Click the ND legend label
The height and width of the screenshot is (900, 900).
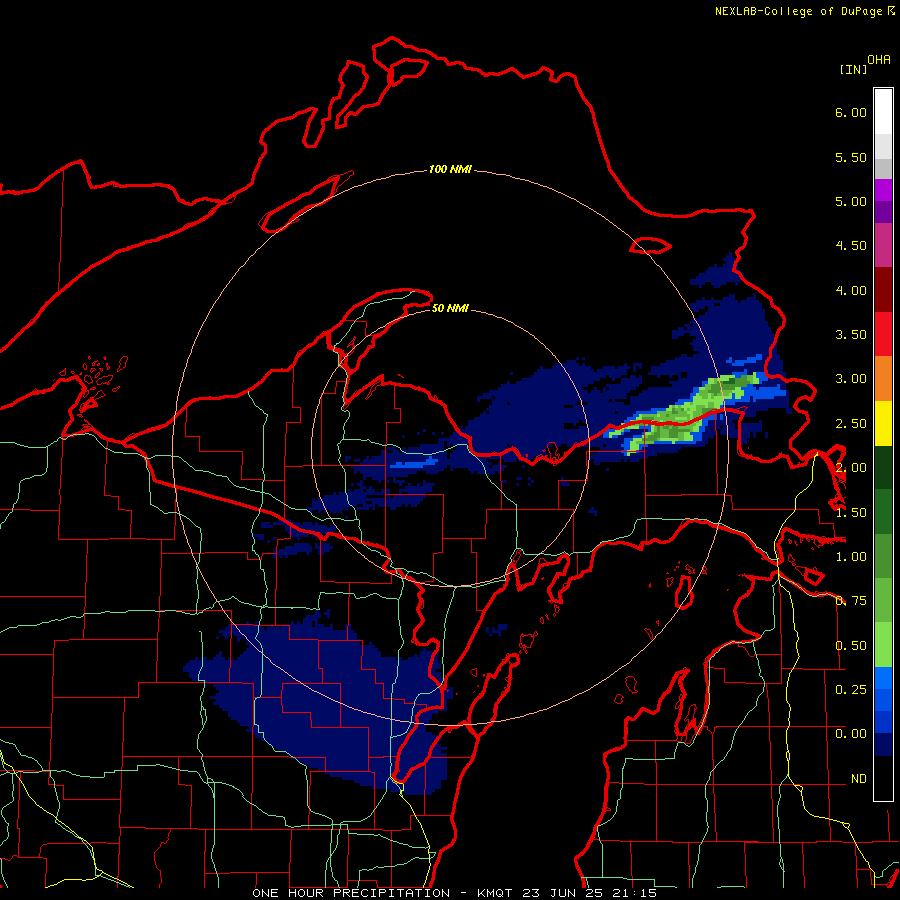tap(859, 779)
